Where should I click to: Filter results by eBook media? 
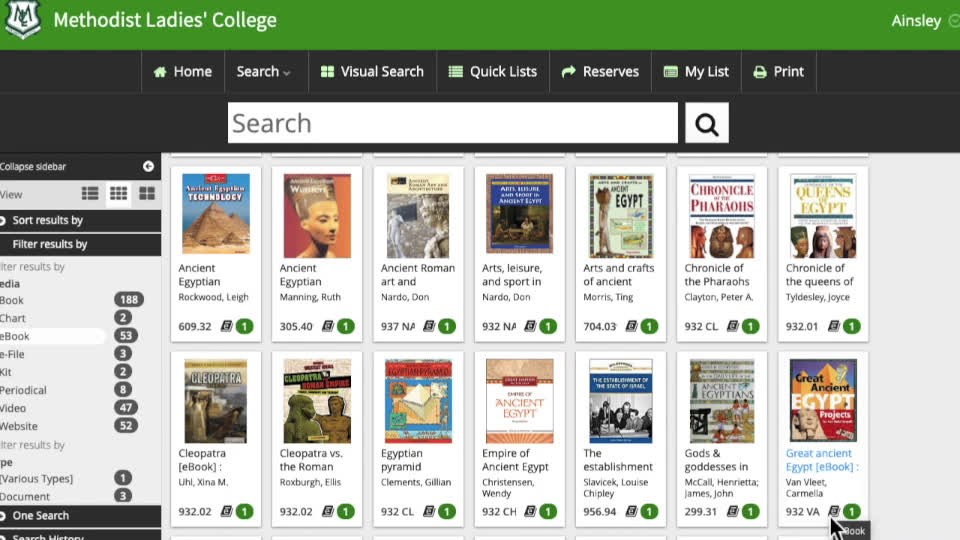coord(16,336)
